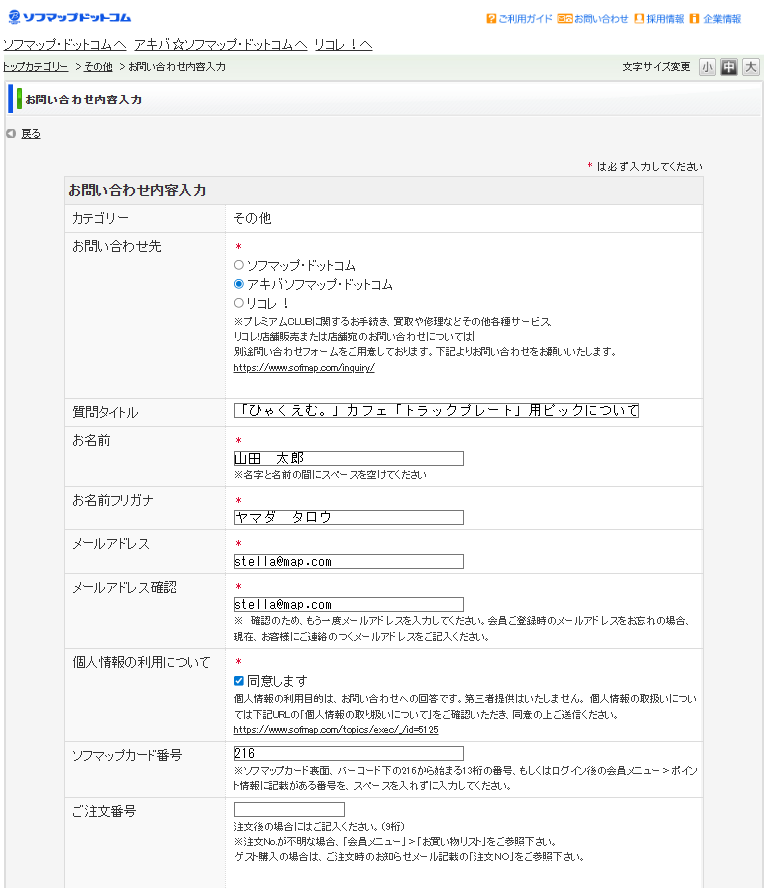Select リコレ！ radio button
This screenshot has height=888, width=764.
[x=239, y=303]
